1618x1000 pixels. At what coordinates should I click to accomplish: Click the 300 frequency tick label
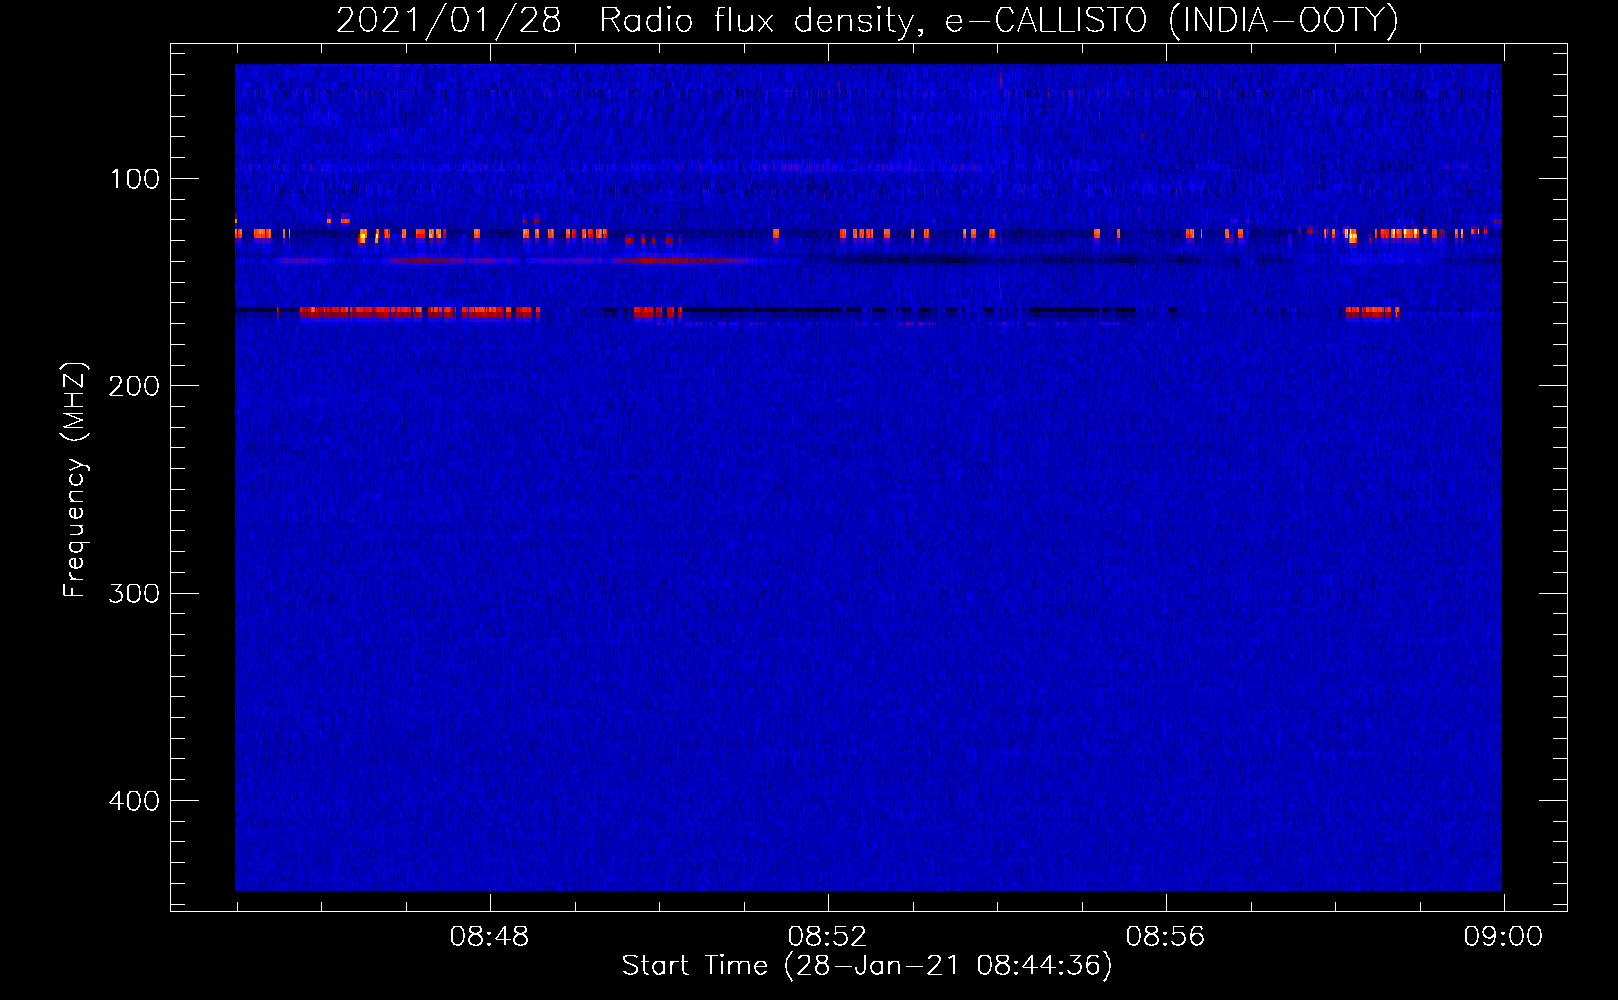pos(134,594)
